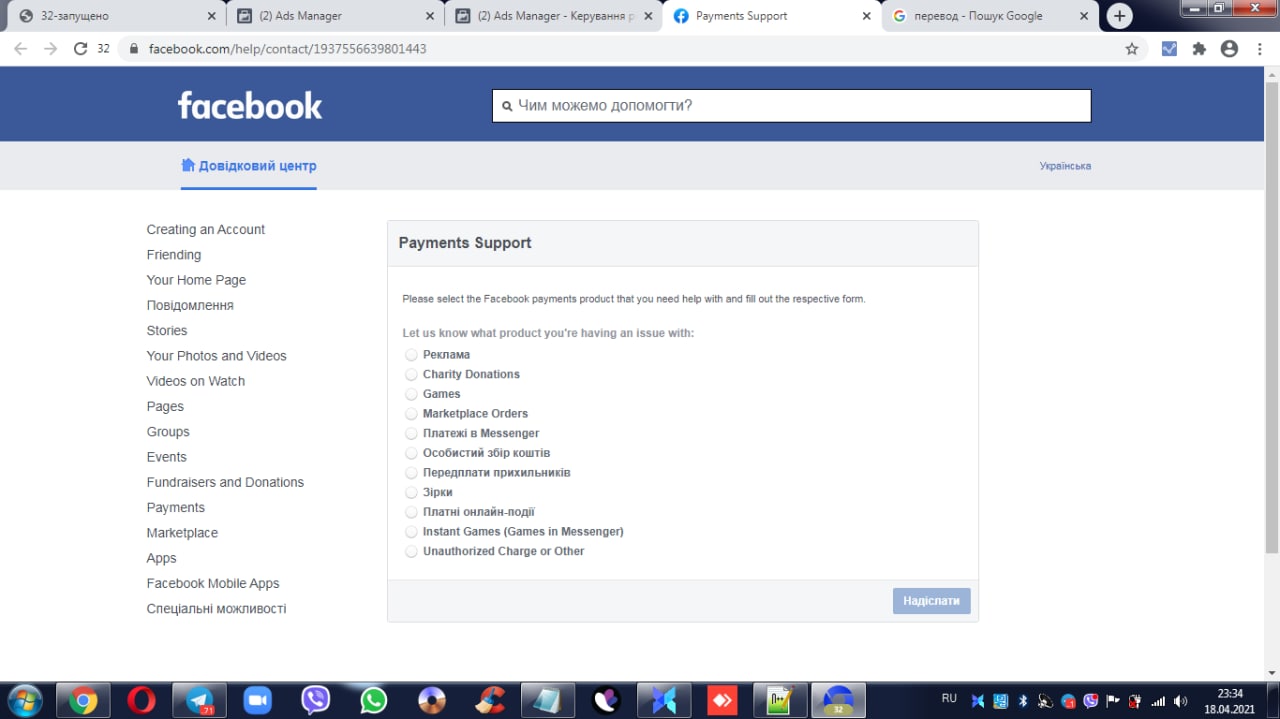Choose Marketplace Orders radio option

(x=411, y=414)
